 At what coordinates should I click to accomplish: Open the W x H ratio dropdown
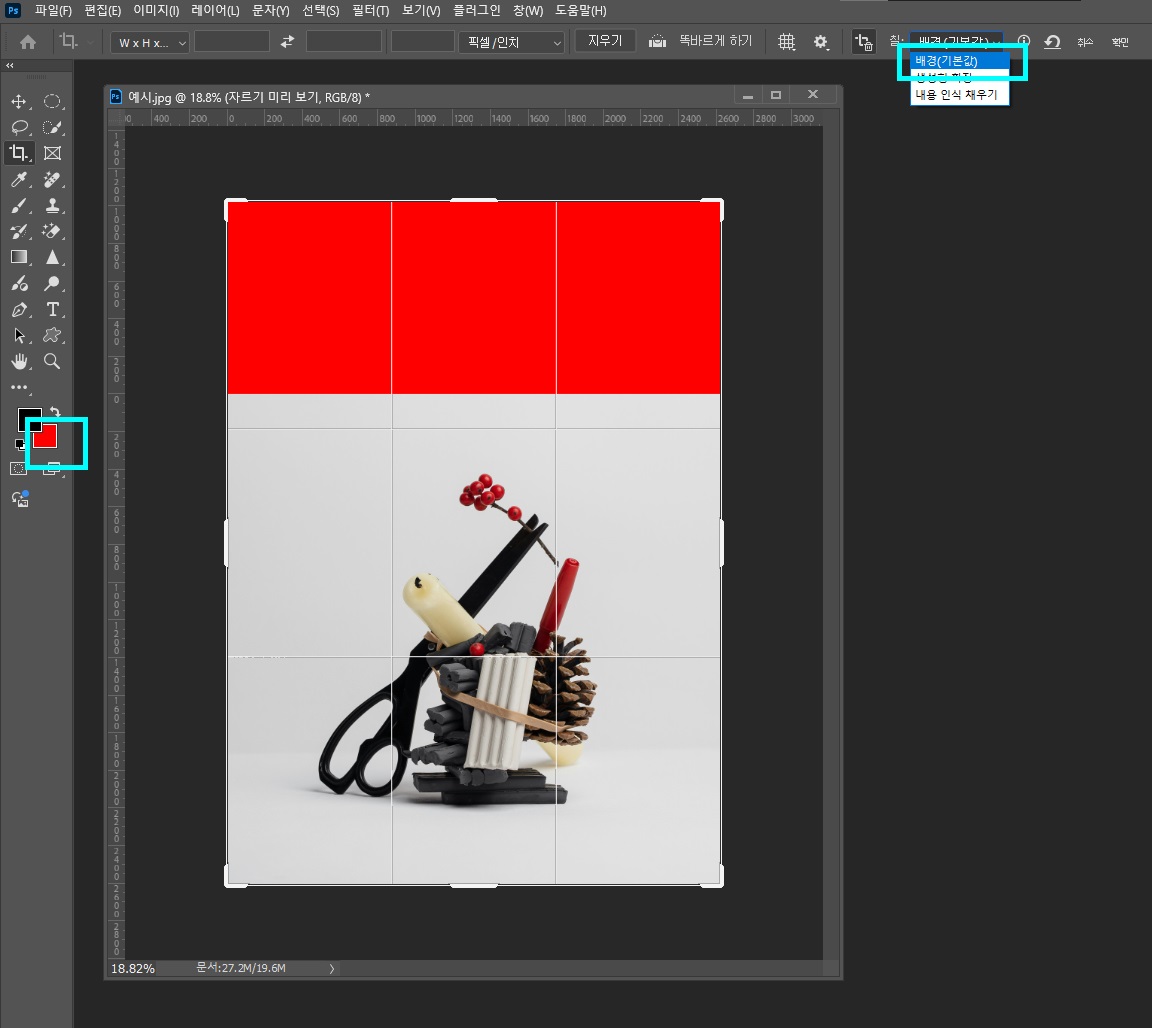[150, 43]
